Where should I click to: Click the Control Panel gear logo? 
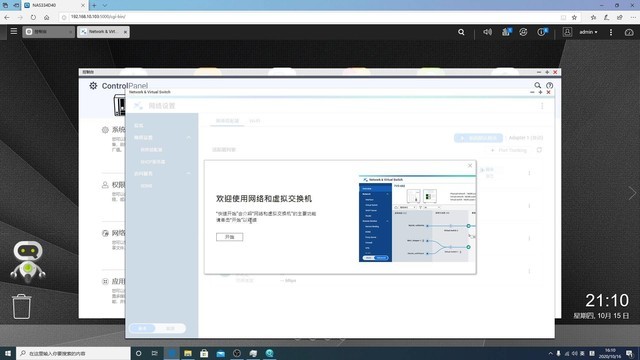pos(93,86)
